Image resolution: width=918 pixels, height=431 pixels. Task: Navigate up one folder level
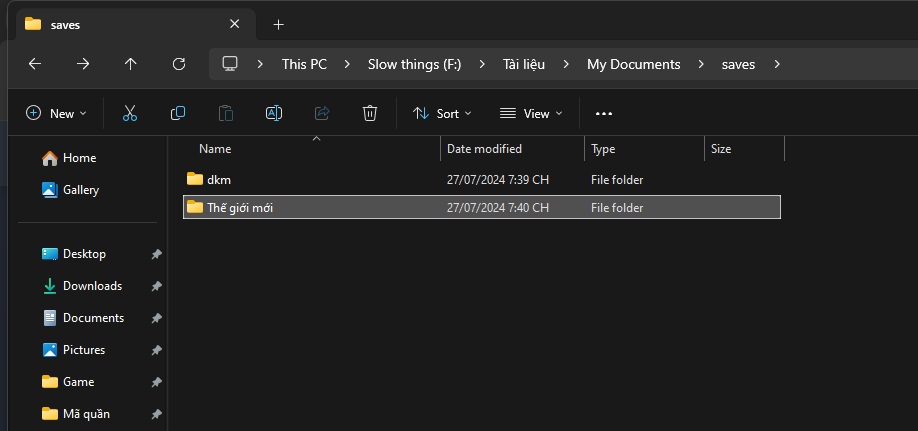click(131, 64)
